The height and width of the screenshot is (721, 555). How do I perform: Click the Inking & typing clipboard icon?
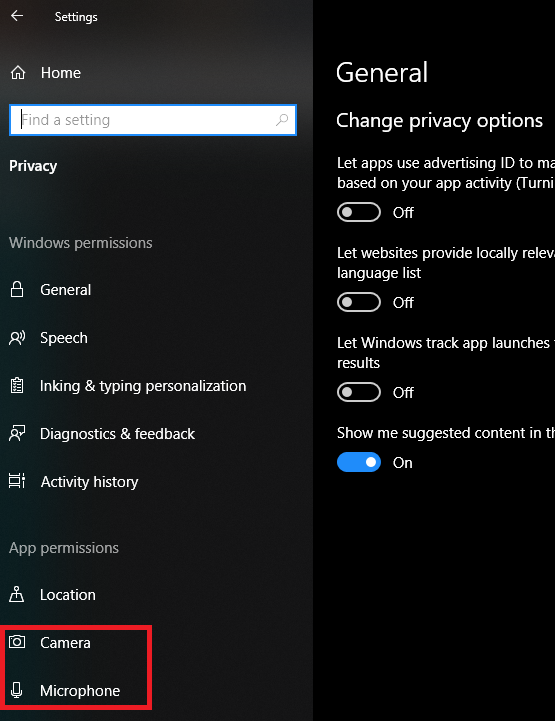click(17, 386)
